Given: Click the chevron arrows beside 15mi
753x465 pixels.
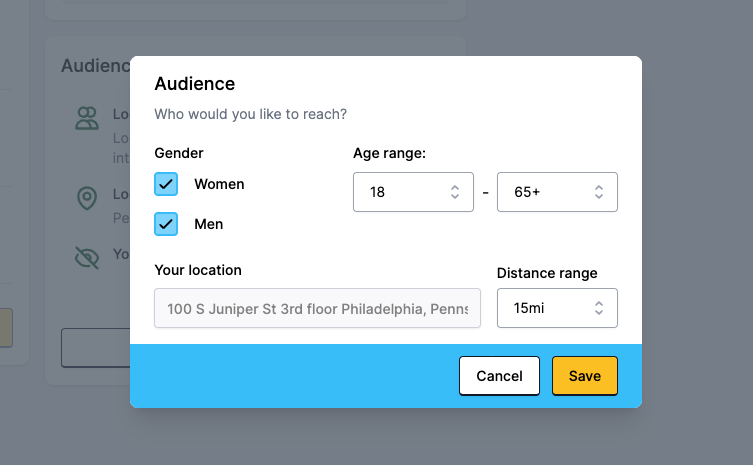Looking at the screenshot, I should point(599,308).
